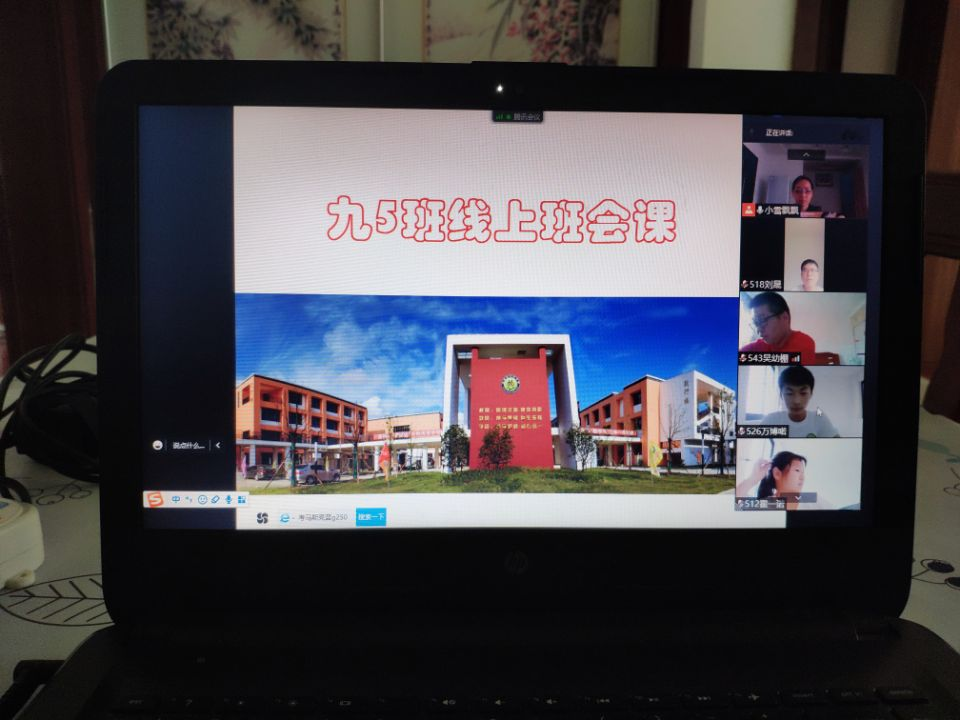The image size is (960, 720).
Task: Collapse the chat bar with left chevron
Action: (218, 446)
